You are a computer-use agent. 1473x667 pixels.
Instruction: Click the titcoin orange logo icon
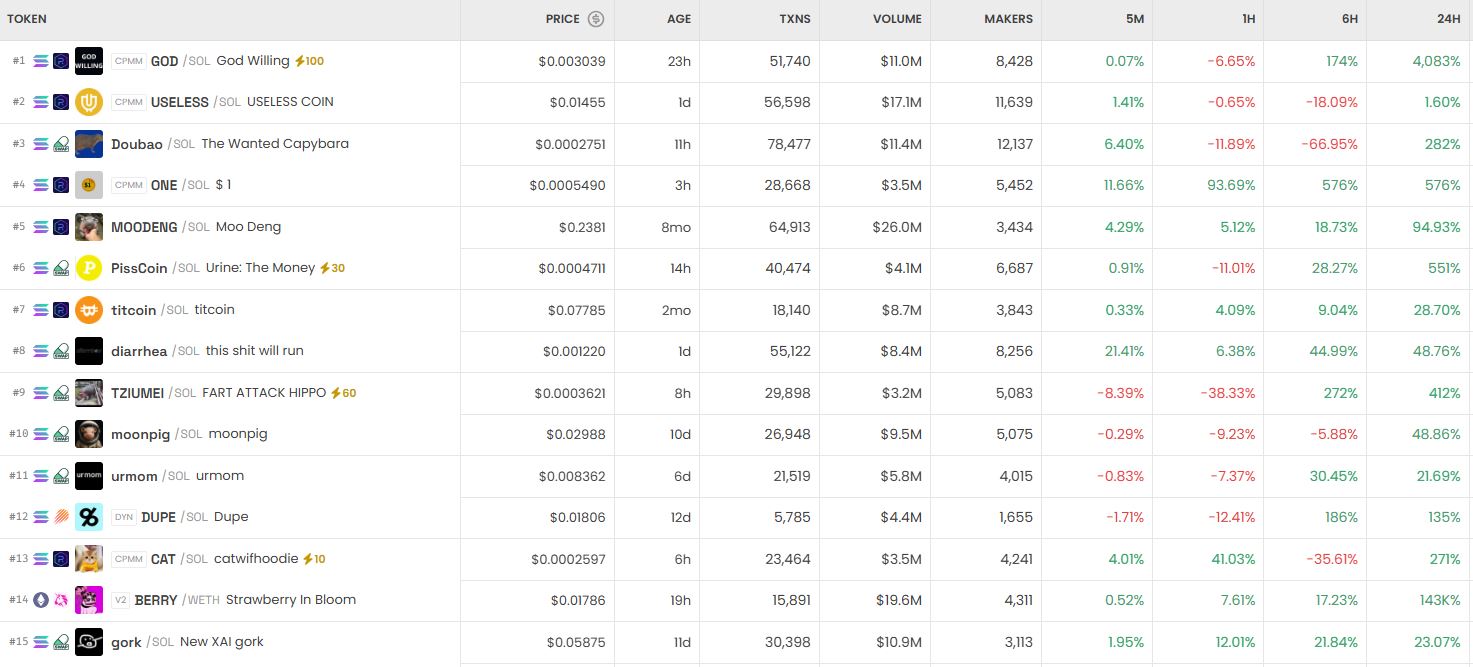(x=89, y=310)
